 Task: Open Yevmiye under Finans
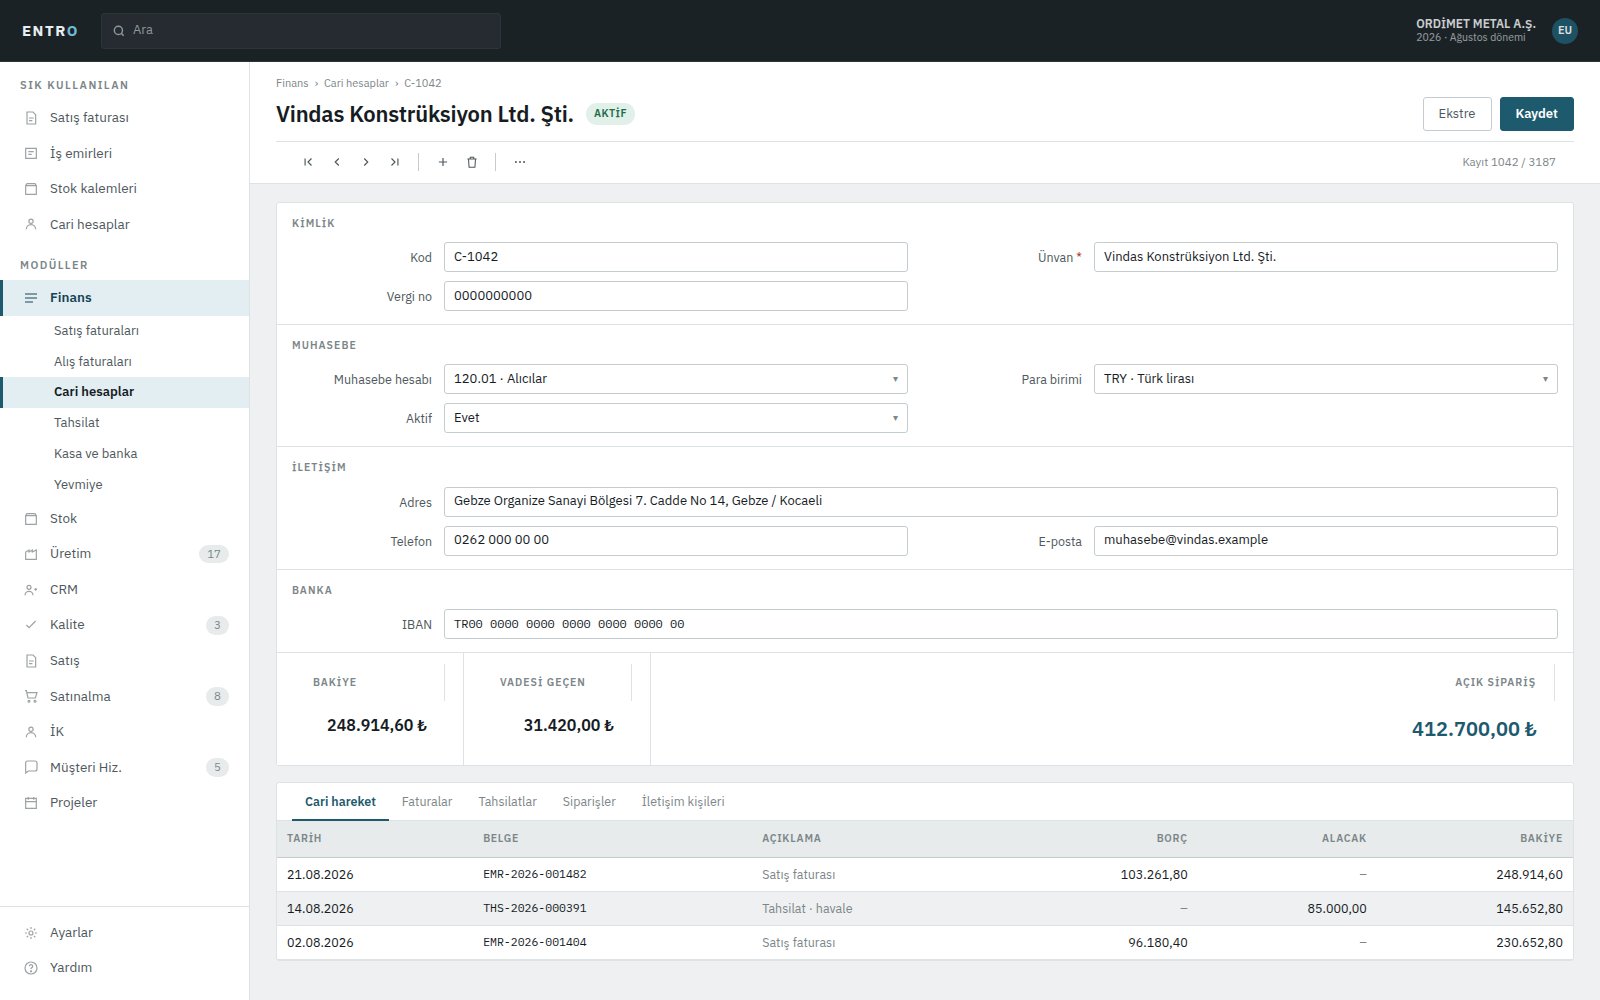(125, 485)
